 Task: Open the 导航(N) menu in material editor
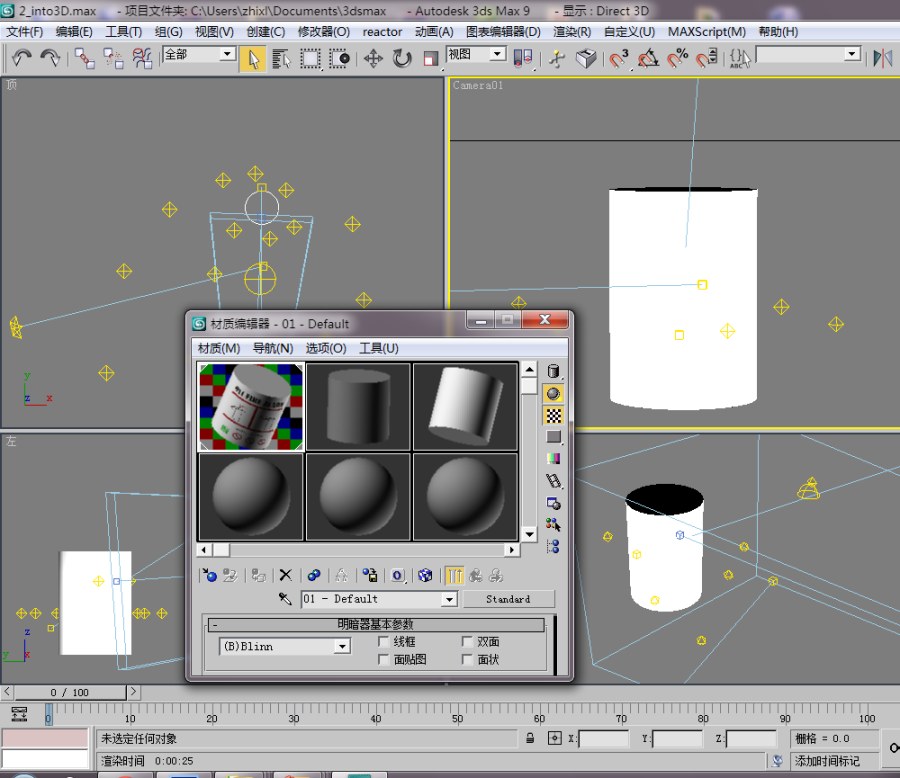273,348
